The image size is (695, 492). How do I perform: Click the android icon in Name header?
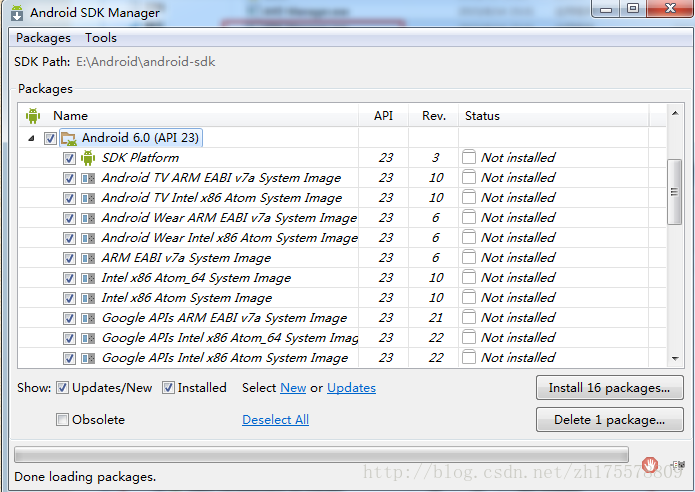pos(33,116)
